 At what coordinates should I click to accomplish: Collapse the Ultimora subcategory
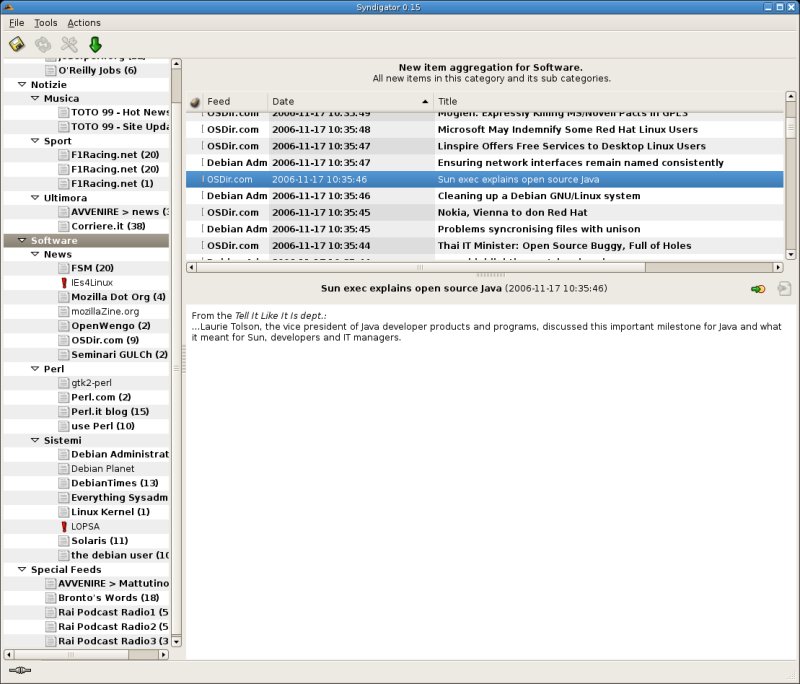[x=35, y=198]
